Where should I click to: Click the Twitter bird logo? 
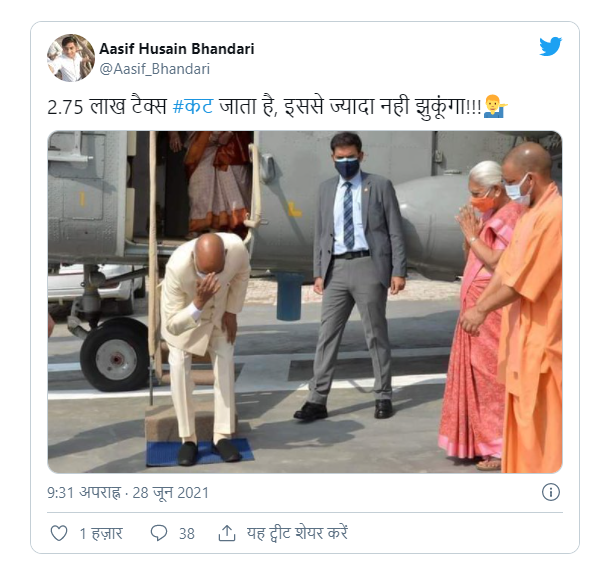click(x=551, y=46)
